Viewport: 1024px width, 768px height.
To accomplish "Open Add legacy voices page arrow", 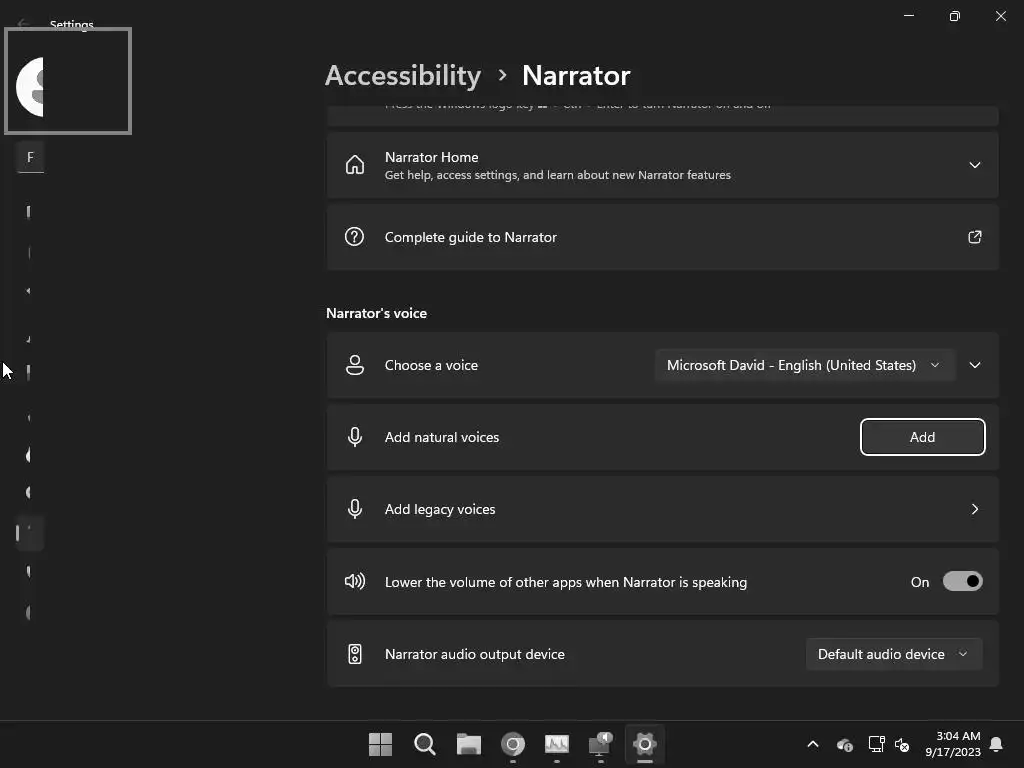I will click(974, 509).
